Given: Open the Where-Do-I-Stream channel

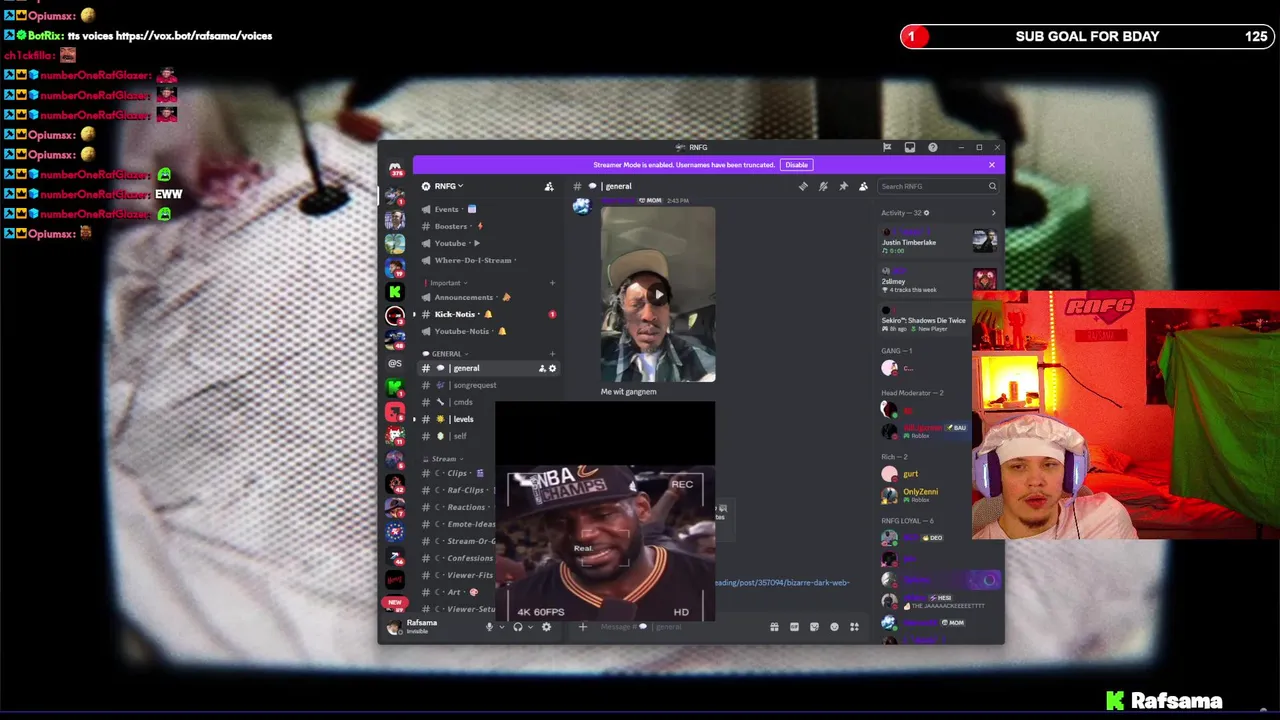Looking at the screenshot, I should coord(488,260).
